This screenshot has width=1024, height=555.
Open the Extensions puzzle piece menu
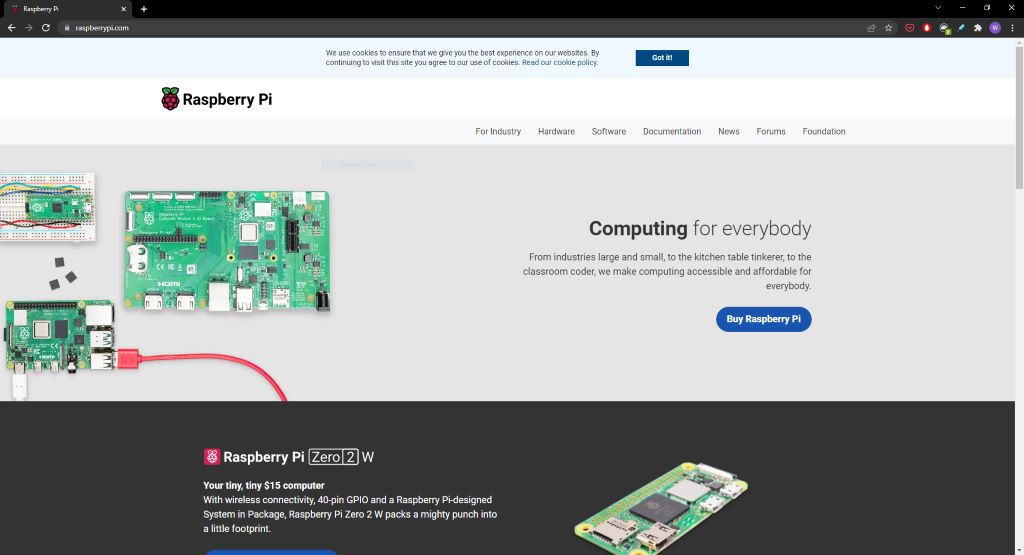(x=978, y=28)
